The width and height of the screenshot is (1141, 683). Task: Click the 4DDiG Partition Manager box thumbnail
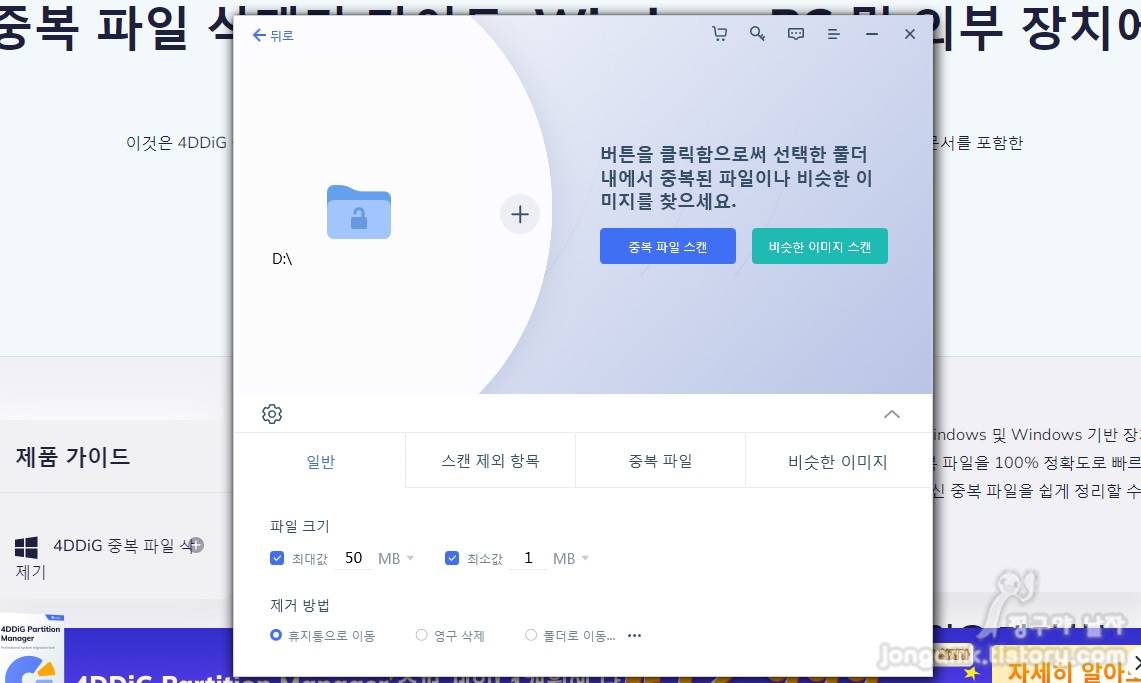point(32,649)
